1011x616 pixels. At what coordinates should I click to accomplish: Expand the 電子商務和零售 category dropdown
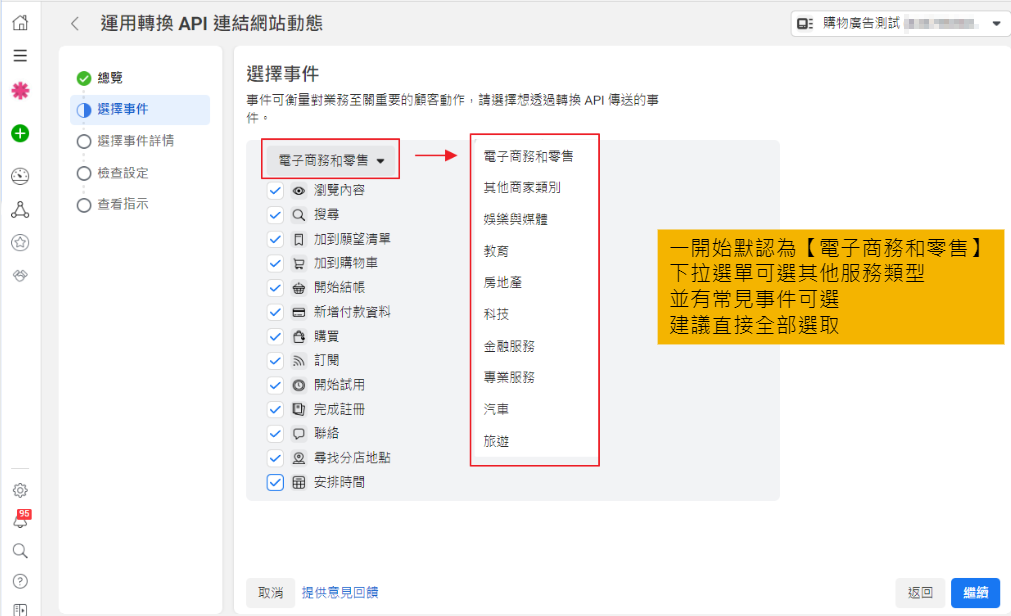[332, 160]
